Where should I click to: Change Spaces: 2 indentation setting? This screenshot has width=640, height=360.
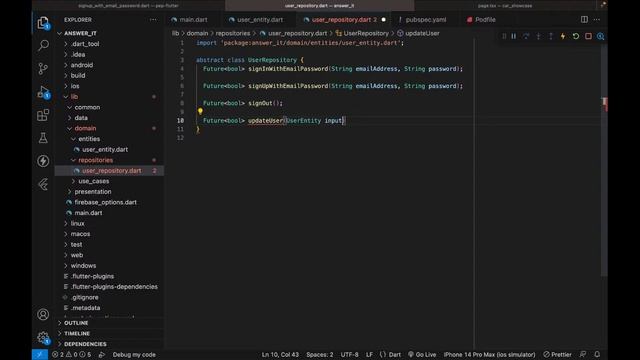pyautogui.click(x=320, y=354)
